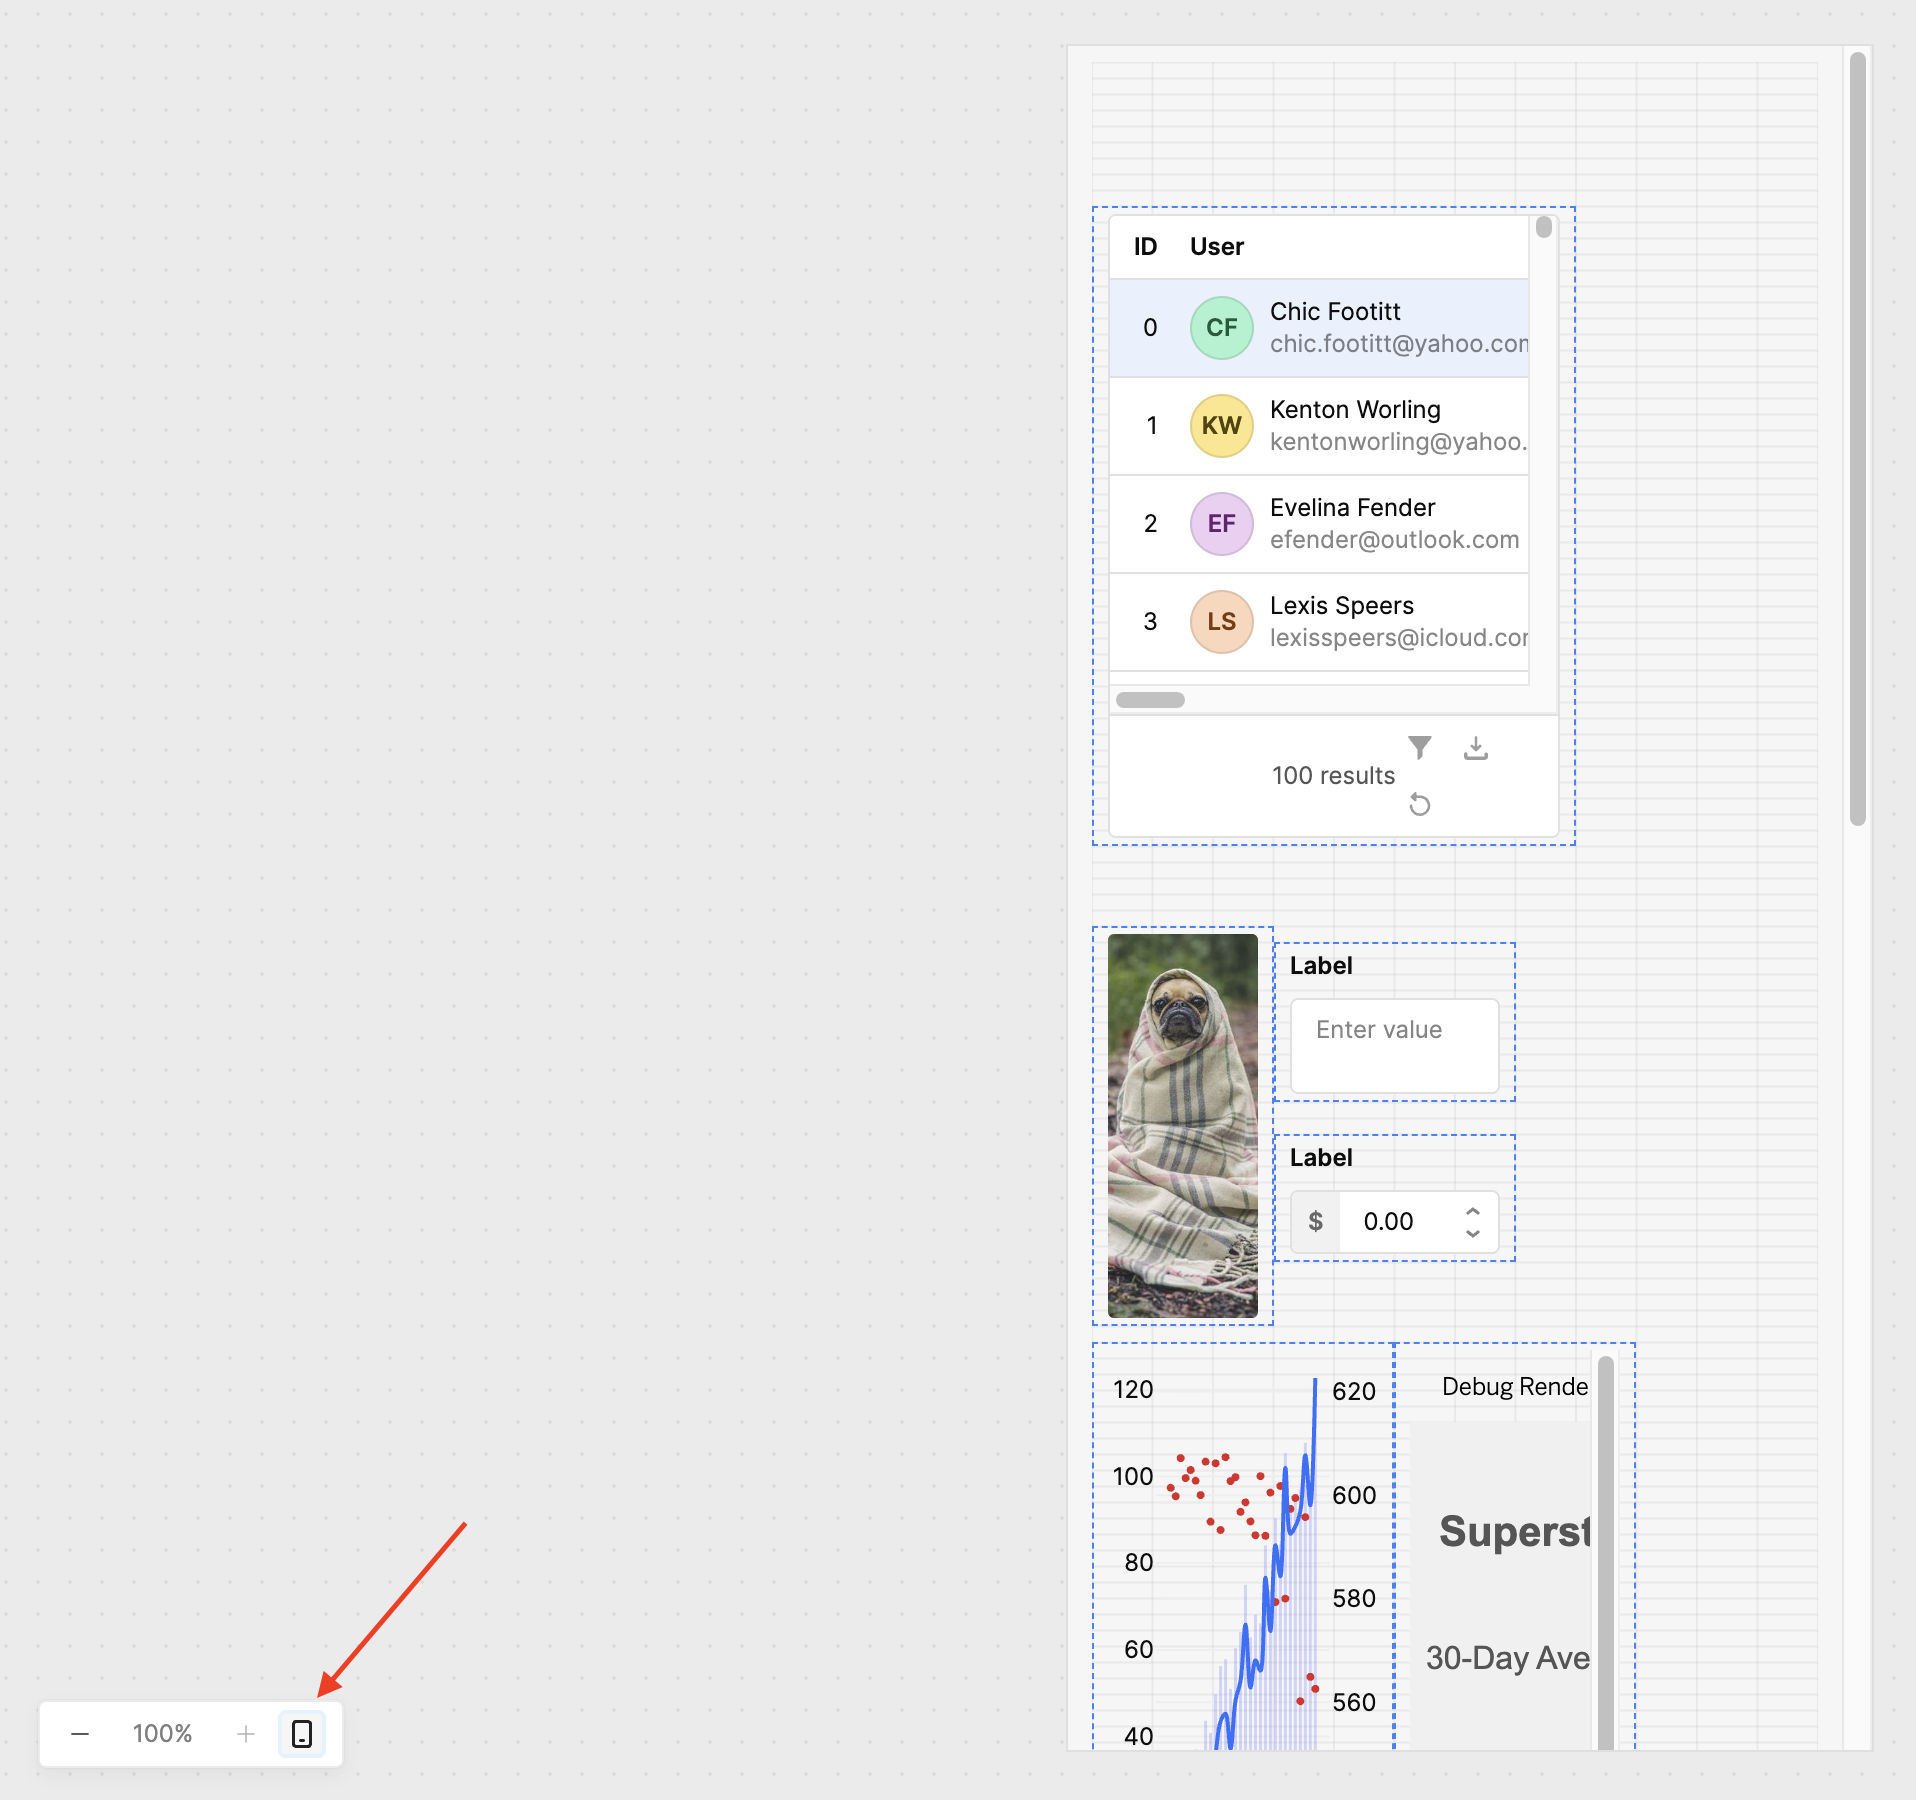Select the pug in blanket image

[1182, 1125]
